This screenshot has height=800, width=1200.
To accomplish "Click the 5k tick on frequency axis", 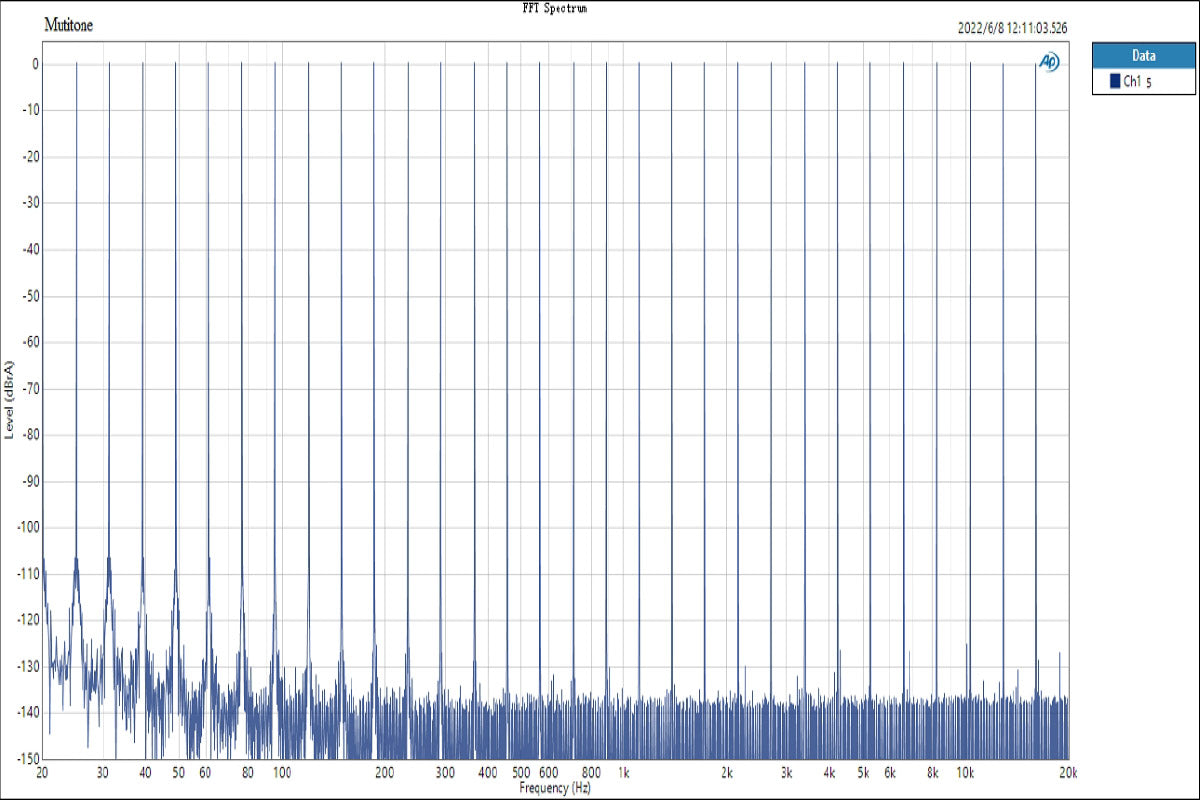I will 862,773.
